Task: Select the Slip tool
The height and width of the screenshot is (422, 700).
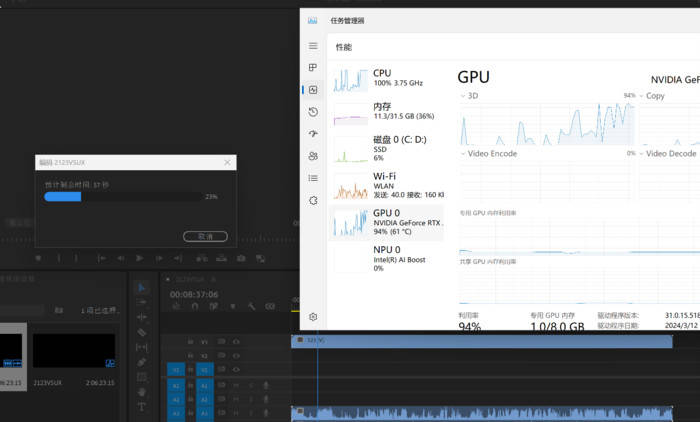Action: pyautogui.click(x=142, y=347)
